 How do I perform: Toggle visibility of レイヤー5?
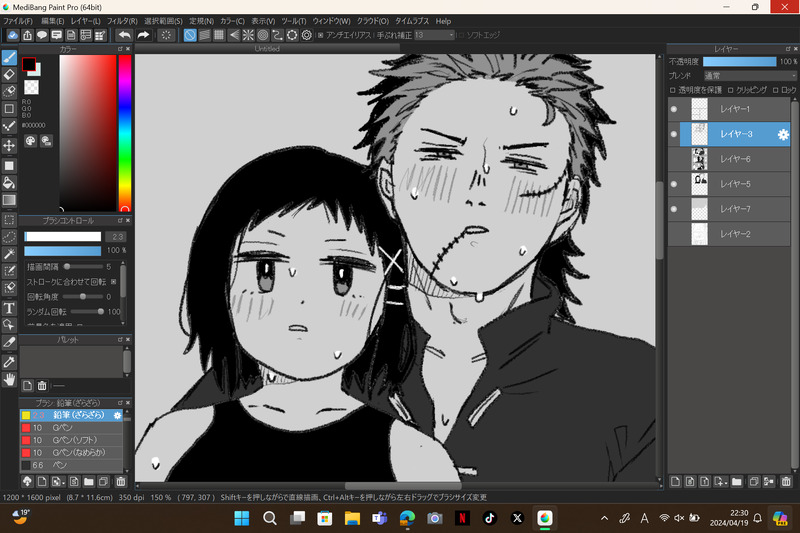pos(674,184)
